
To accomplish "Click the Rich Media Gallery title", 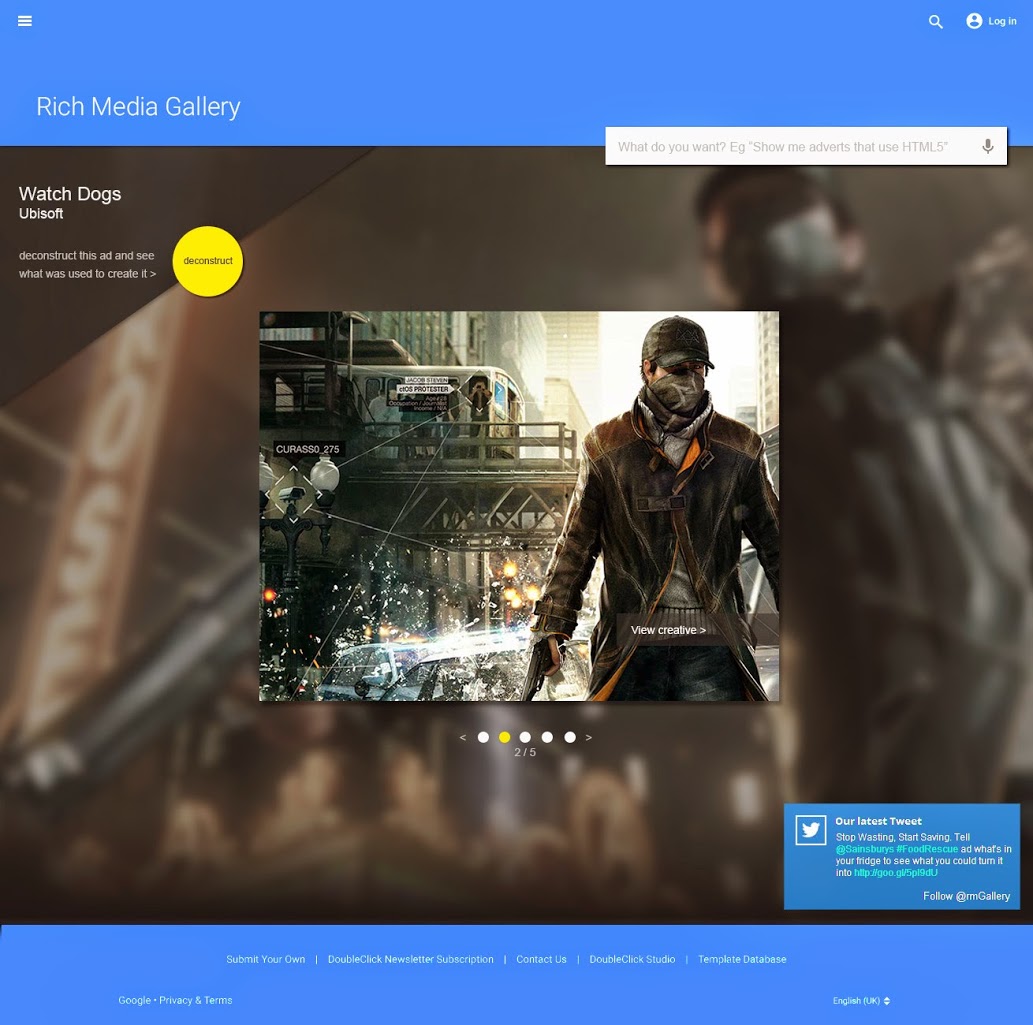I will tap(138, 106).
